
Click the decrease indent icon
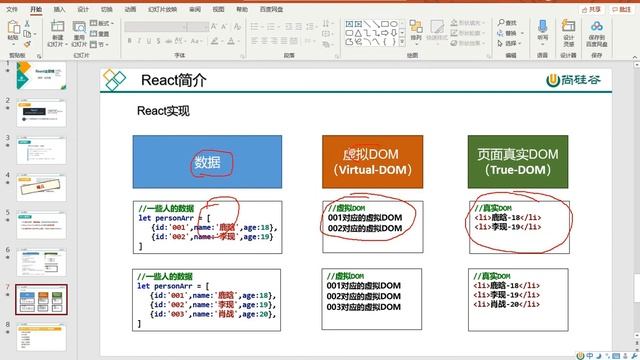pos(289,27)
